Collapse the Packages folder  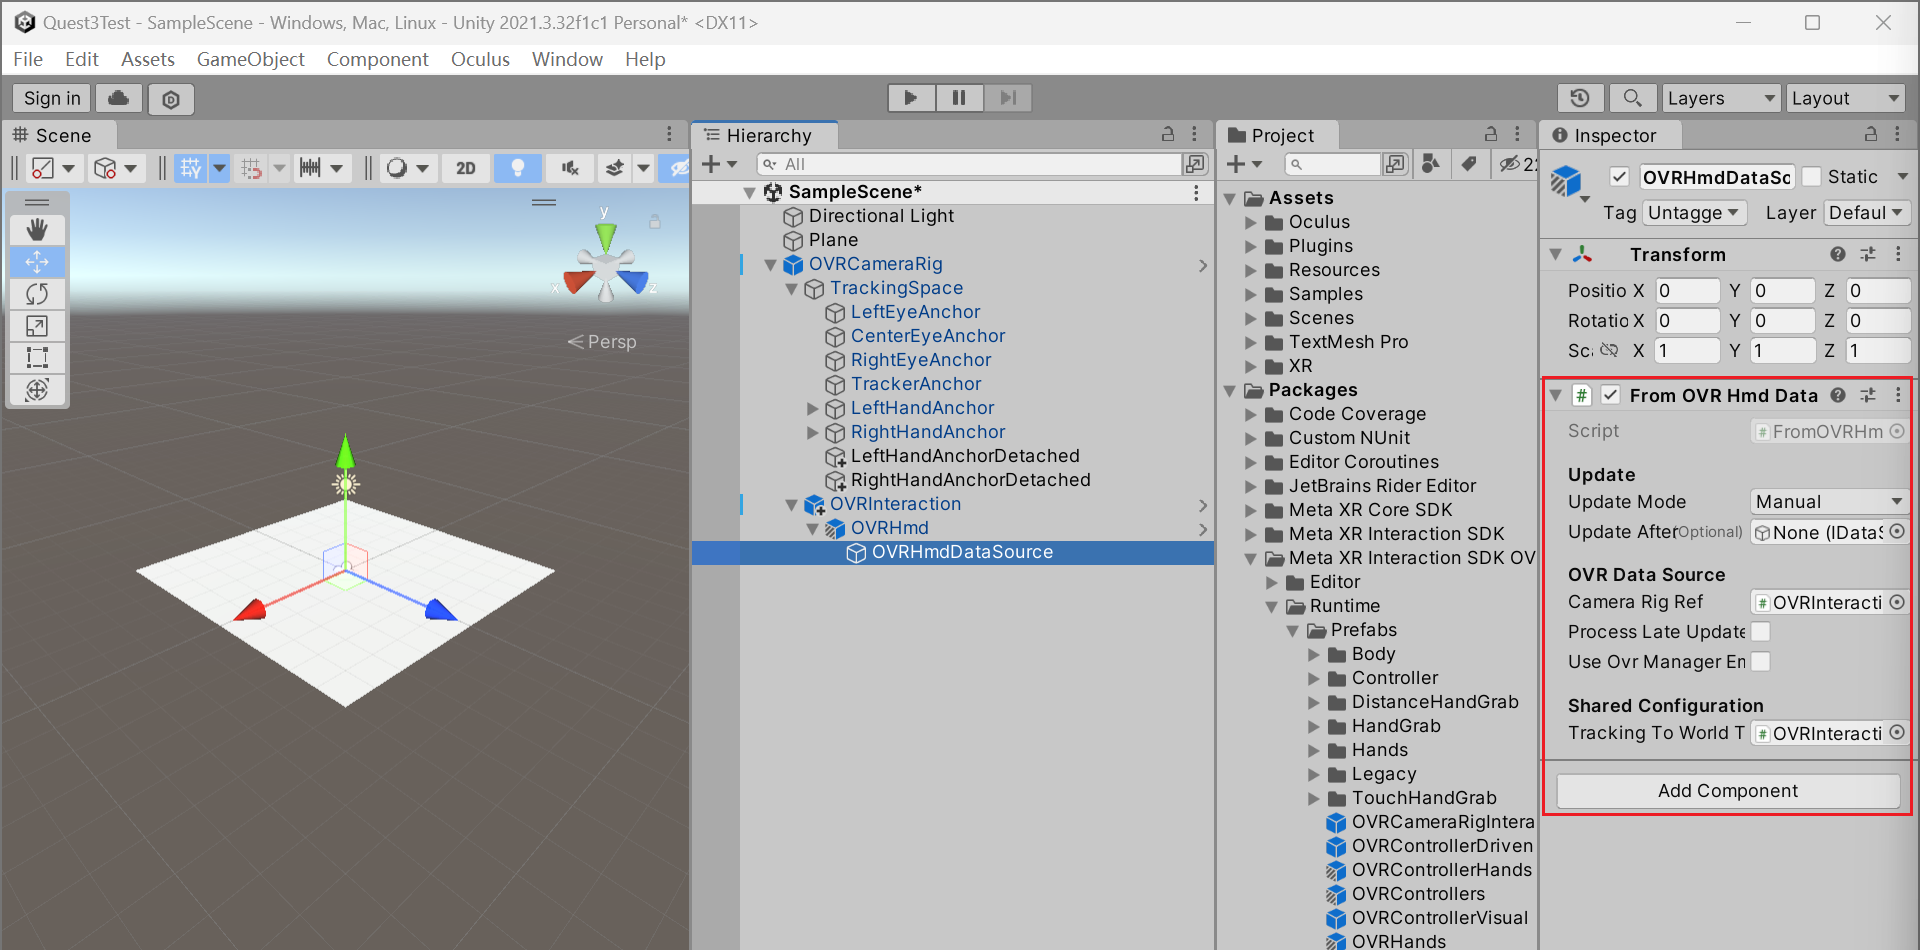[1230, 390]
